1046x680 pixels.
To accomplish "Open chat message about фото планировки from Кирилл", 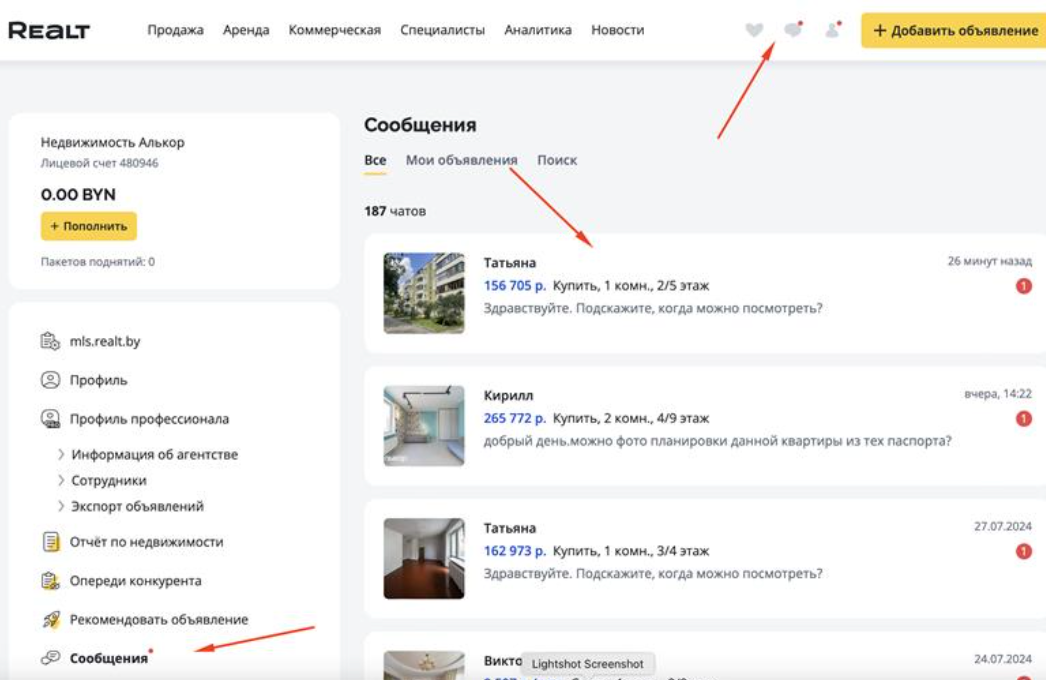I will [x=718, y=441].
